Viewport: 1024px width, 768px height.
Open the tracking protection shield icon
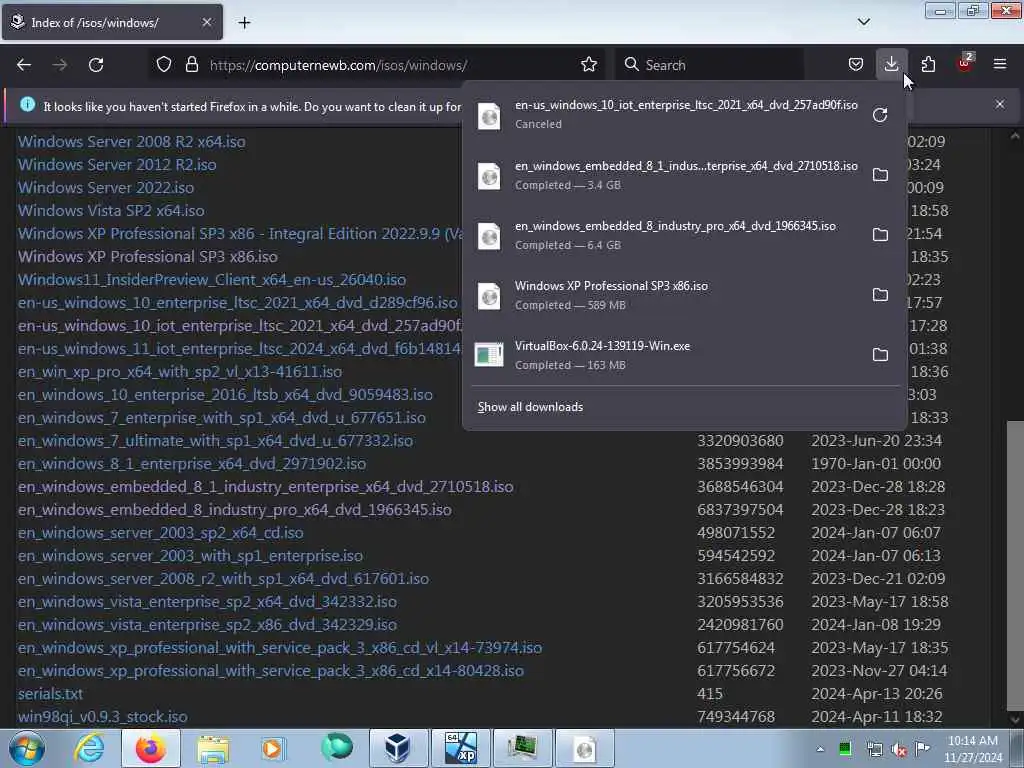point(164,65)
